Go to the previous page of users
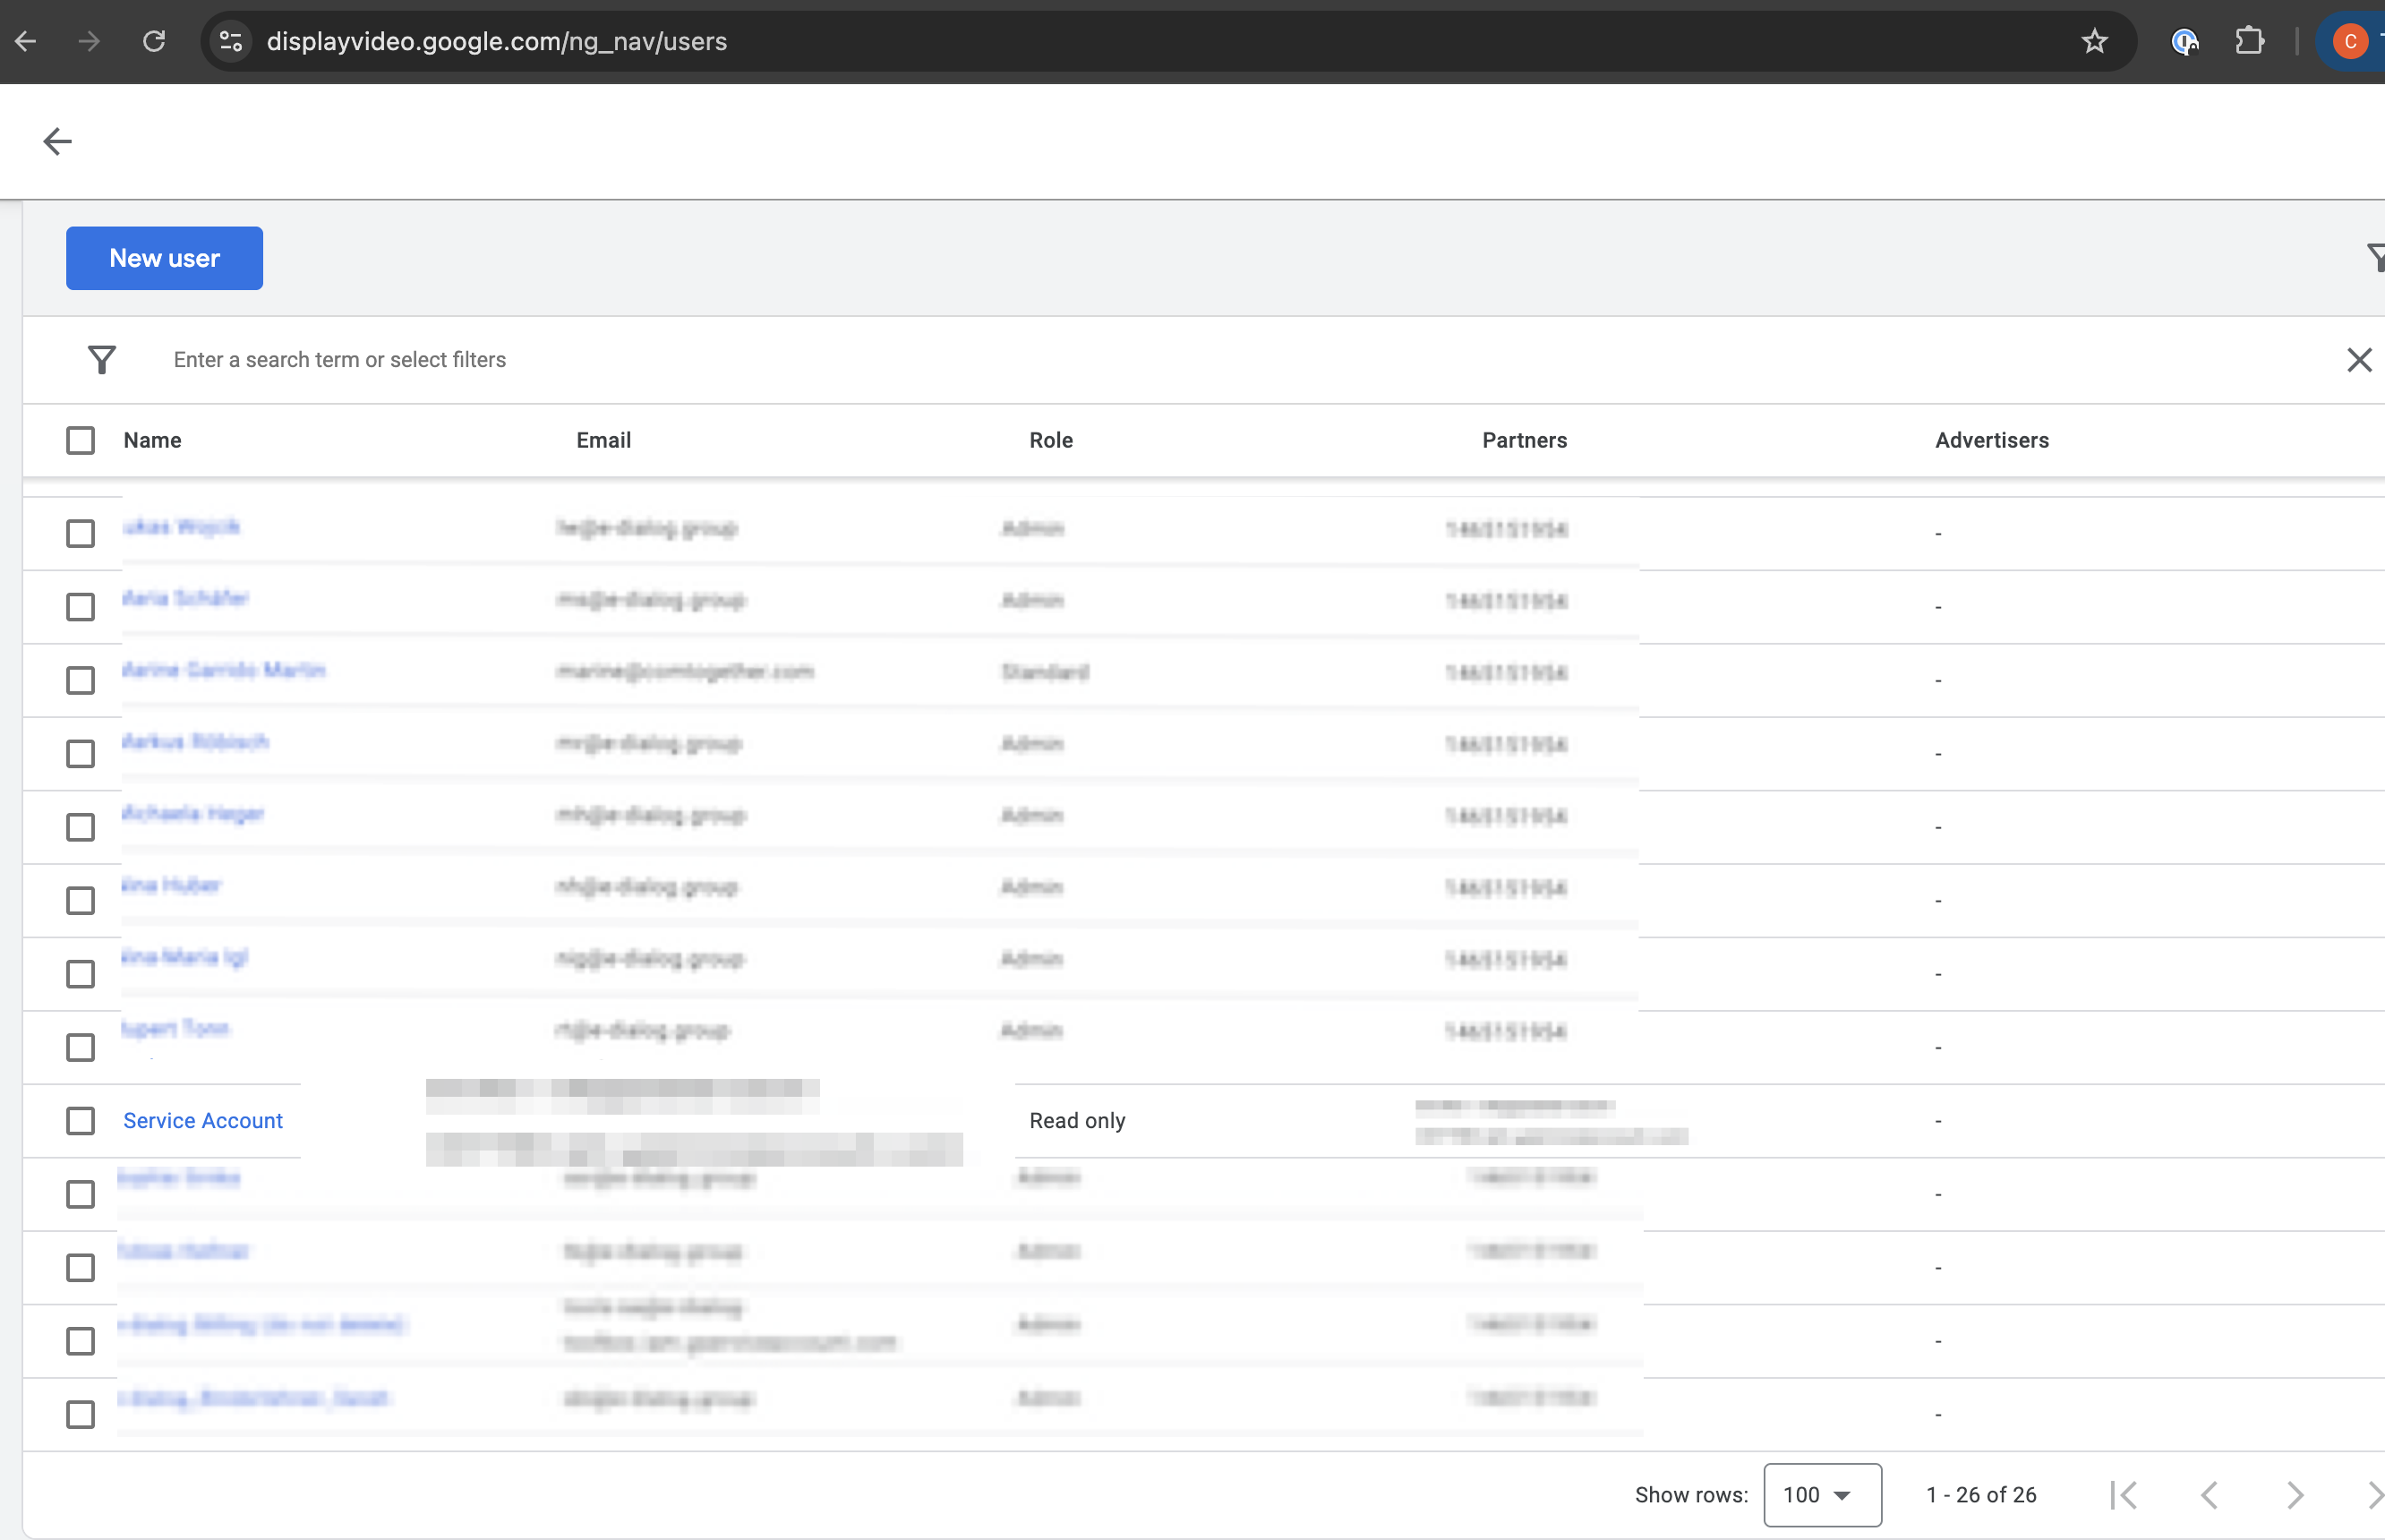 pos(2209,1495)
